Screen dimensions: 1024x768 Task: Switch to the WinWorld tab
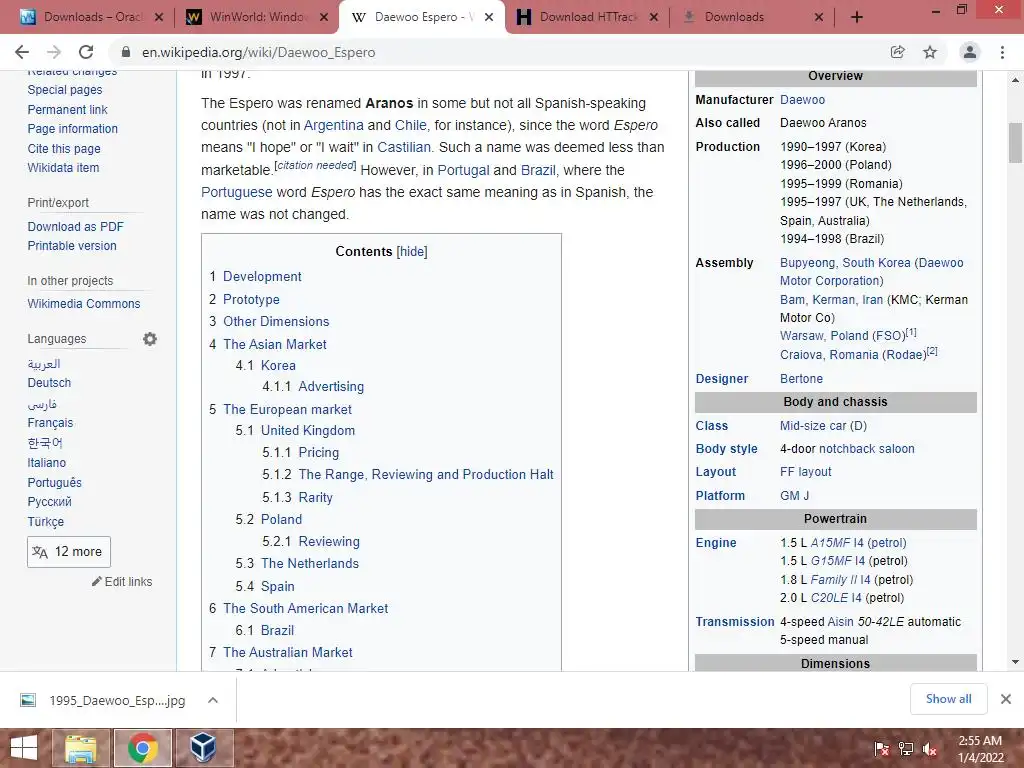click(257, 17)
